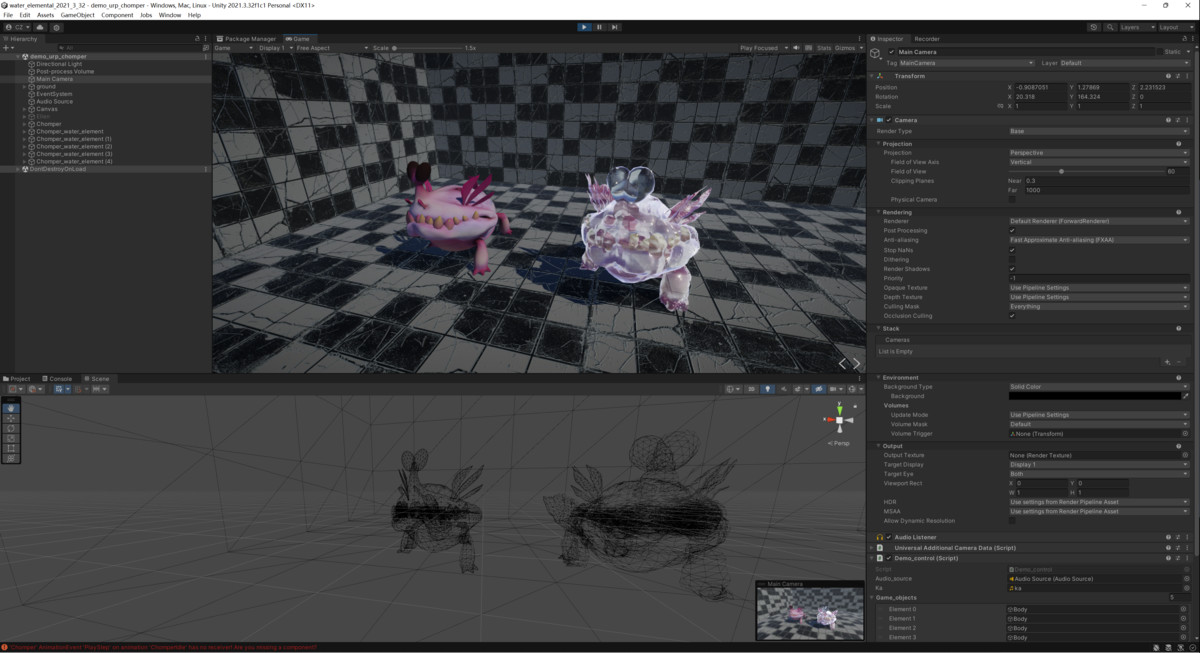Screen dimensions: 1200x653
Task: Select Audio Source in the Hierarchy
Action: click(x=54, y=101)
